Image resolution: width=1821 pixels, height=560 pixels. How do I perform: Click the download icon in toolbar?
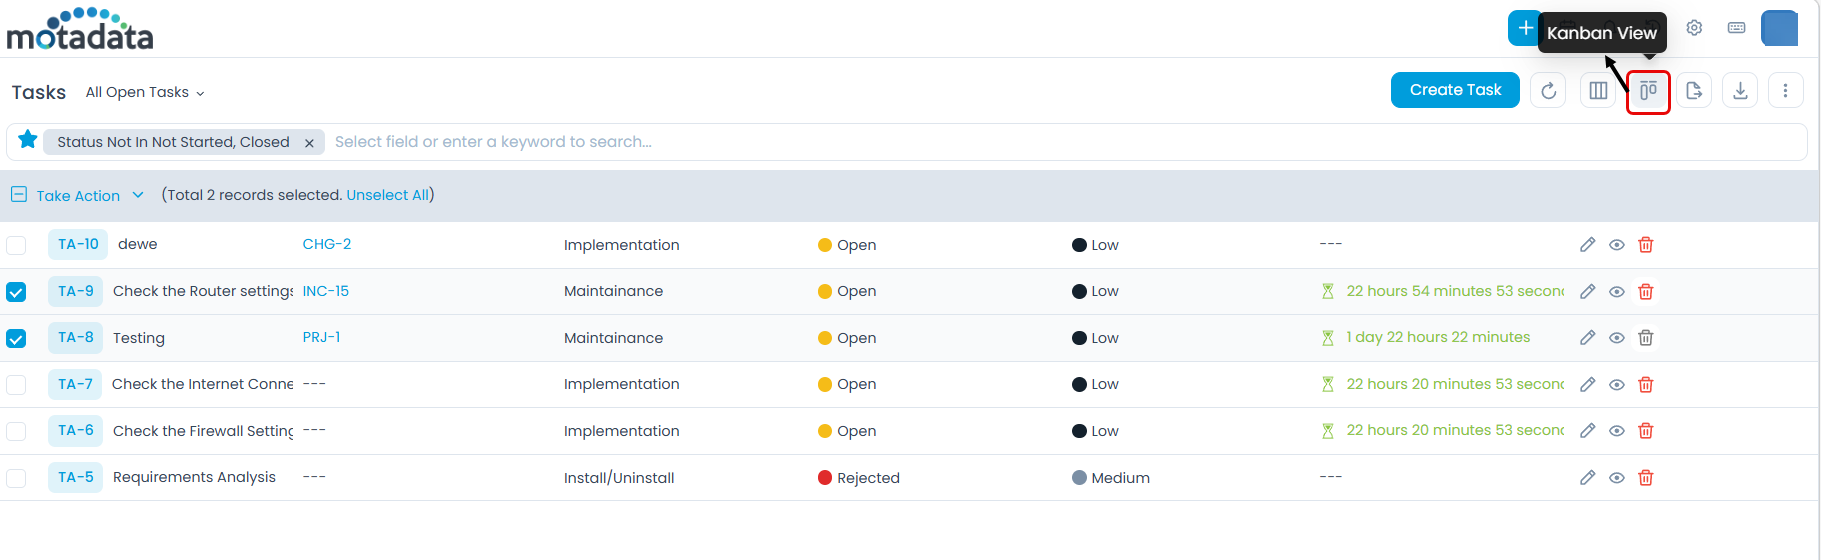click(x=1740, y=91)
